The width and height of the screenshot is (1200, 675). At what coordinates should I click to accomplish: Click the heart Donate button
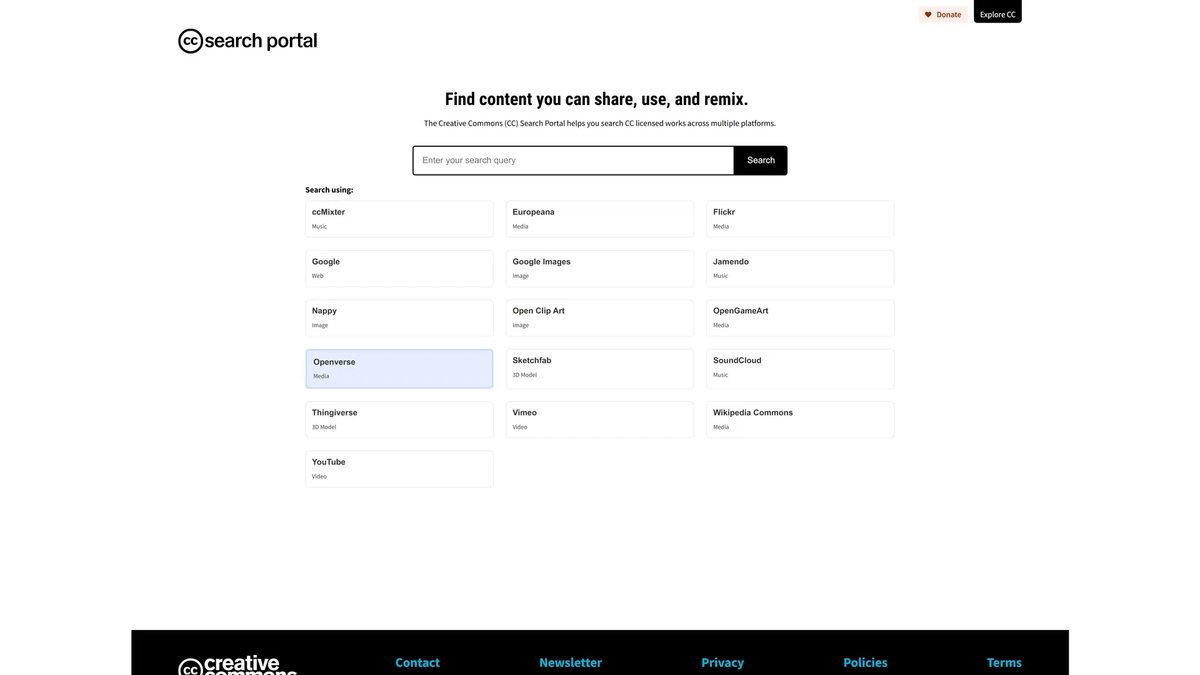(x=942, y=14)
